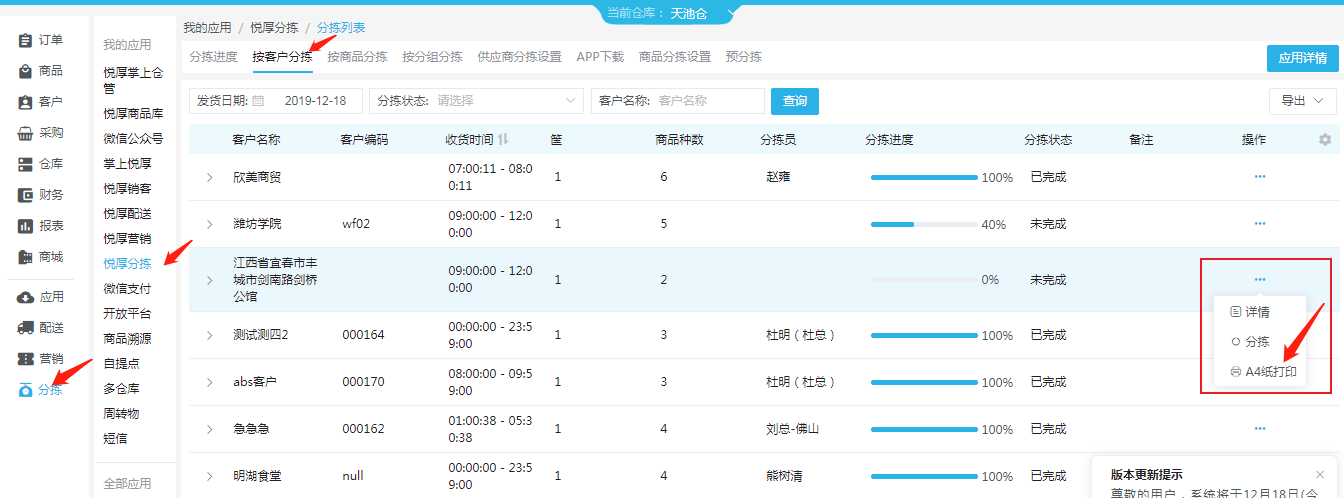Viewport: 1344px width, 498px height.
Task: Expand the 潍坊学院 row
Action: [210, 224]
